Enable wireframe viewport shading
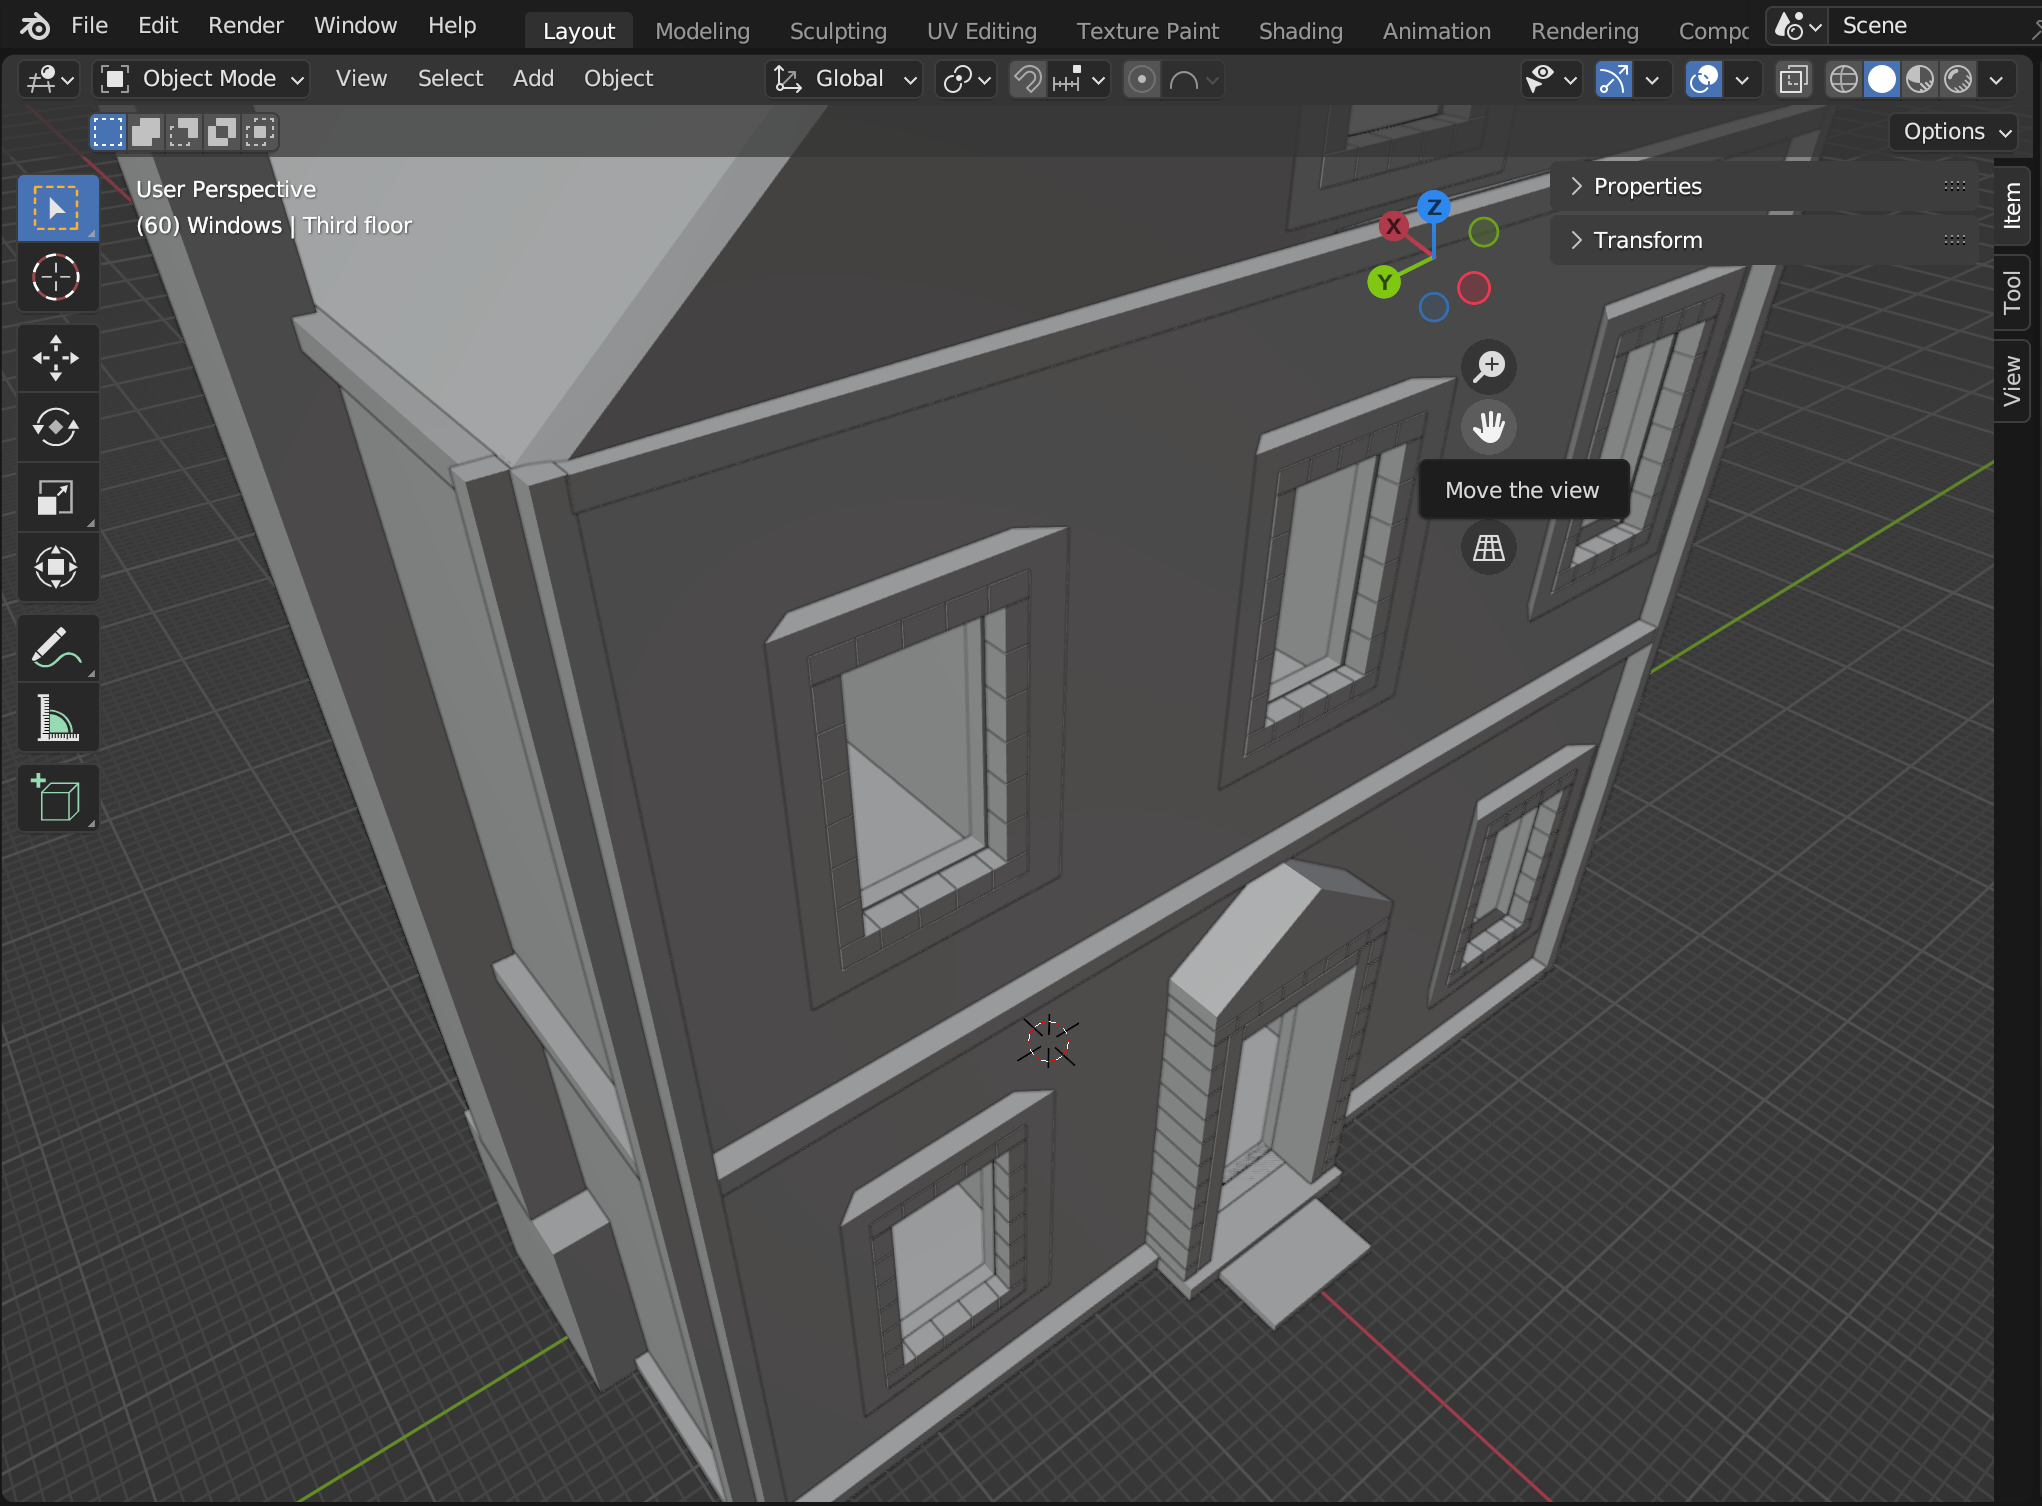Image resolution: width=2042 pixels, height=1506 pixels. coord(1843,79)
